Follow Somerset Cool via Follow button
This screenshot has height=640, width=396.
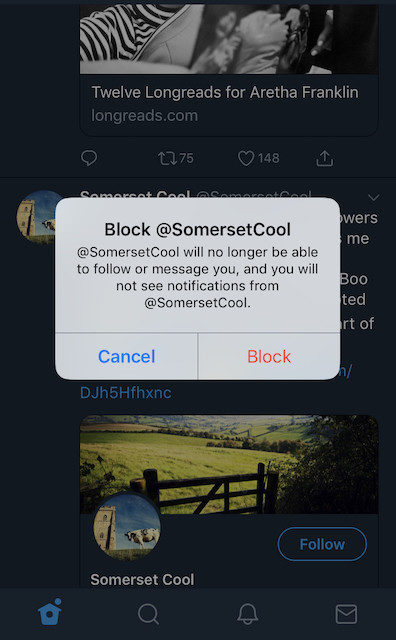322,544
